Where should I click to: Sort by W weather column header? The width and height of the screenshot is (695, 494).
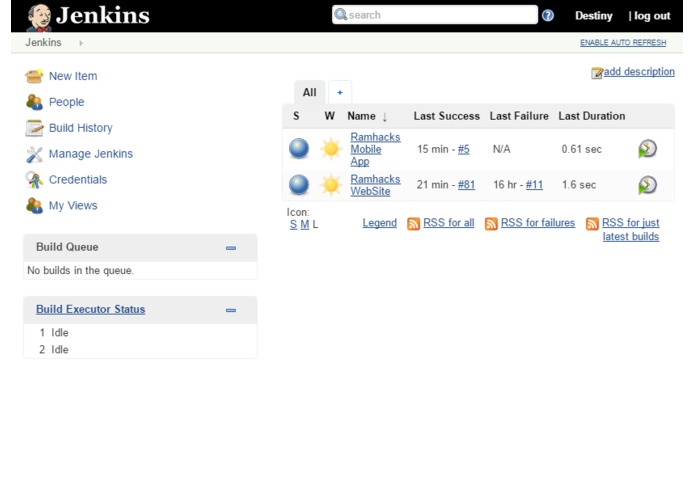tap(329, 116)
